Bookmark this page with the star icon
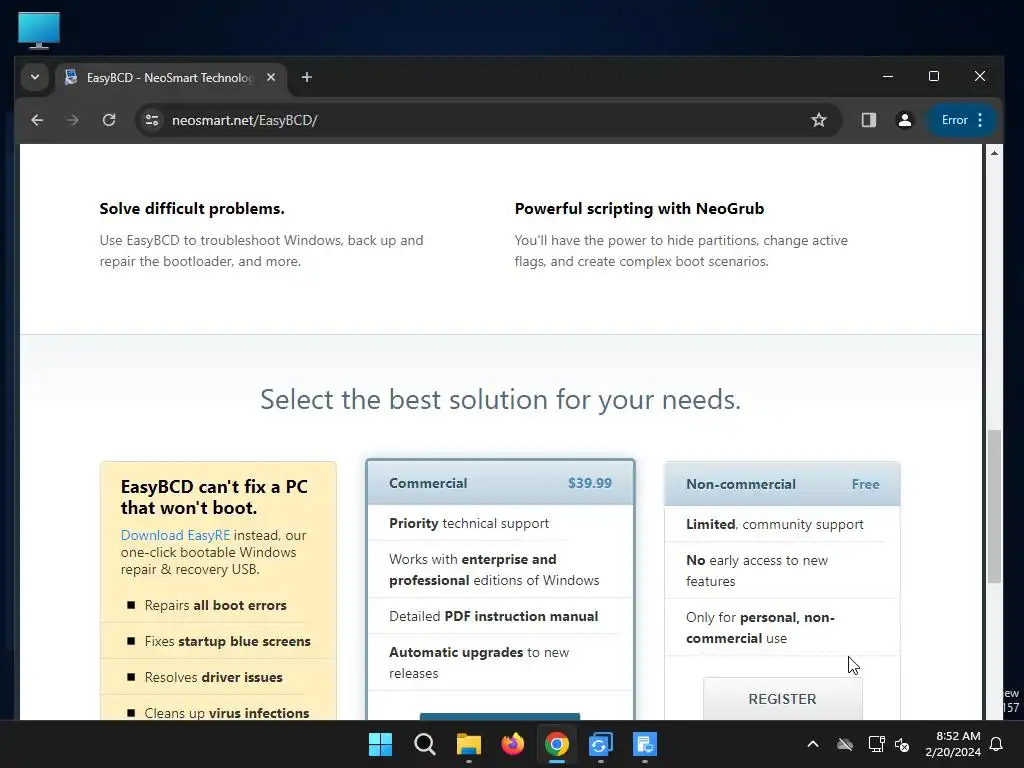The height and width of the screenshot is (768, 1024). [x=818, y=120]
